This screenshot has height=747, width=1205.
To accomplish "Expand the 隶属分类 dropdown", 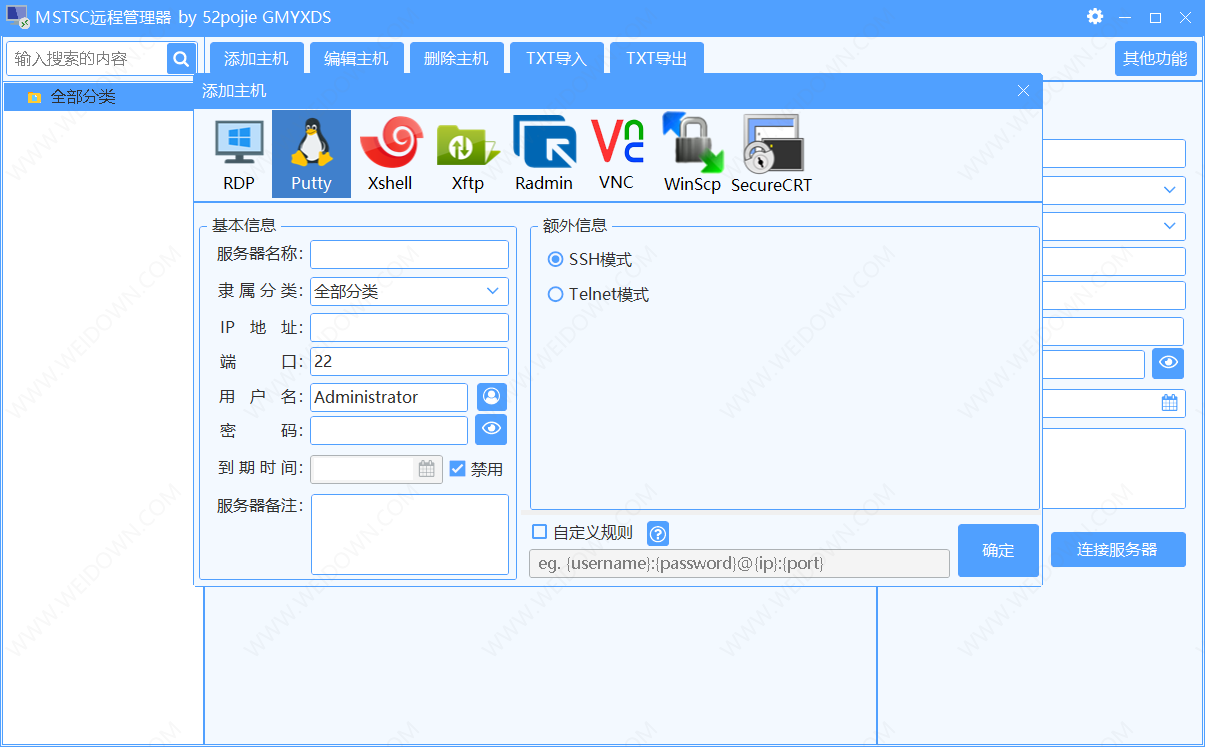I will pos(492,292).
